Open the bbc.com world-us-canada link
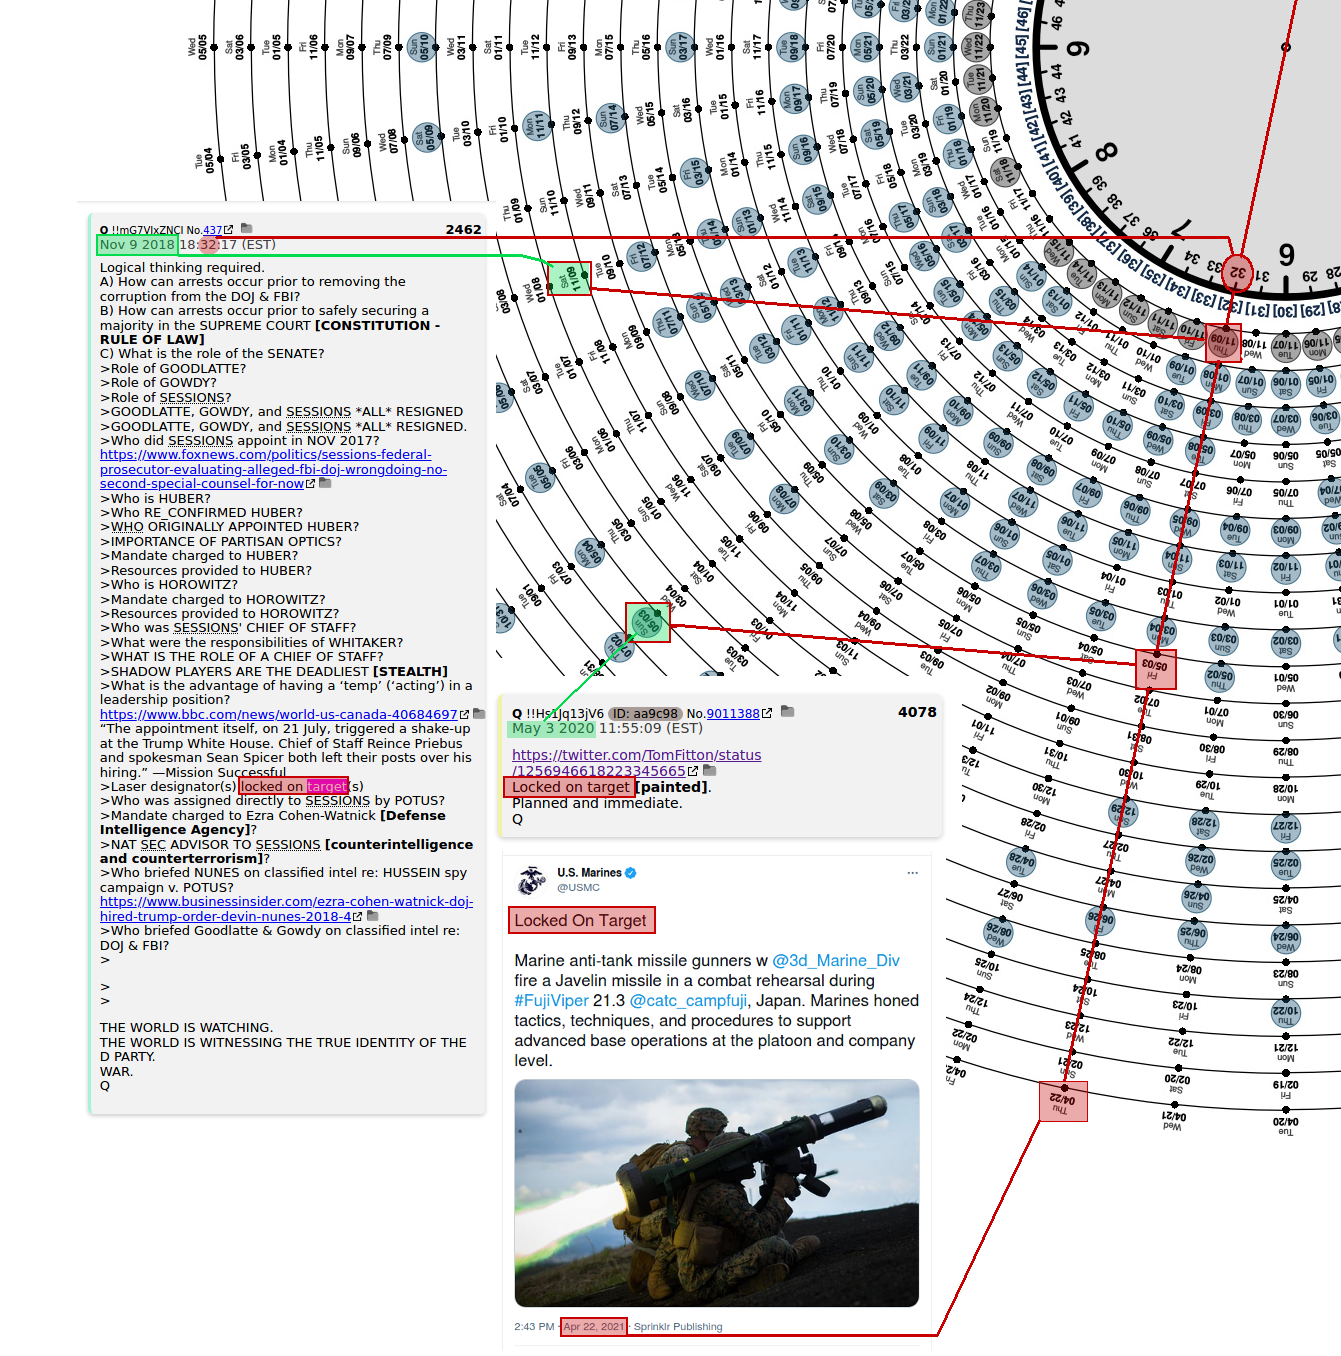Screen dimensions: 1341x1356 (278, 715)
